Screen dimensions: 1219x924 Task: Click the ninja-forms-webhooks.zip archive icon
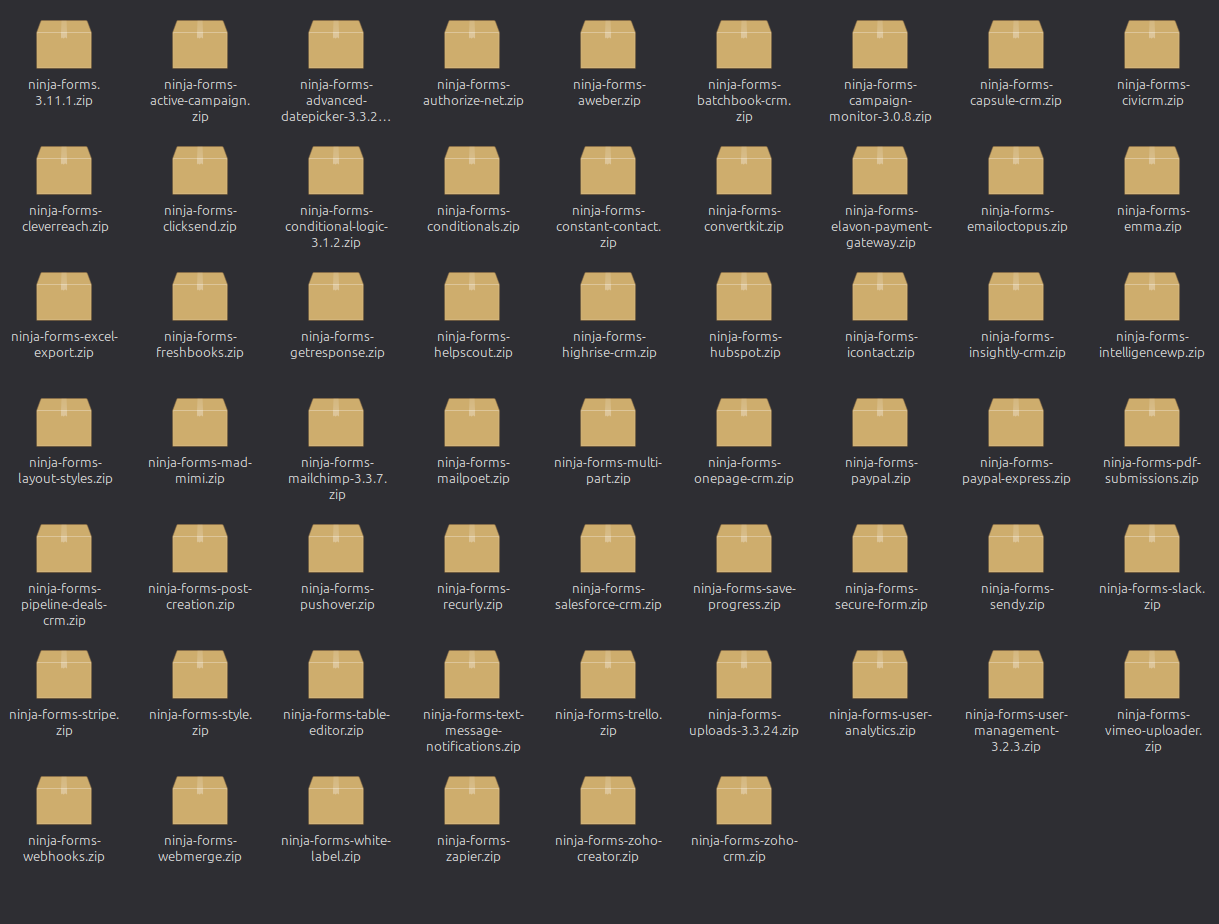(64, 800)
